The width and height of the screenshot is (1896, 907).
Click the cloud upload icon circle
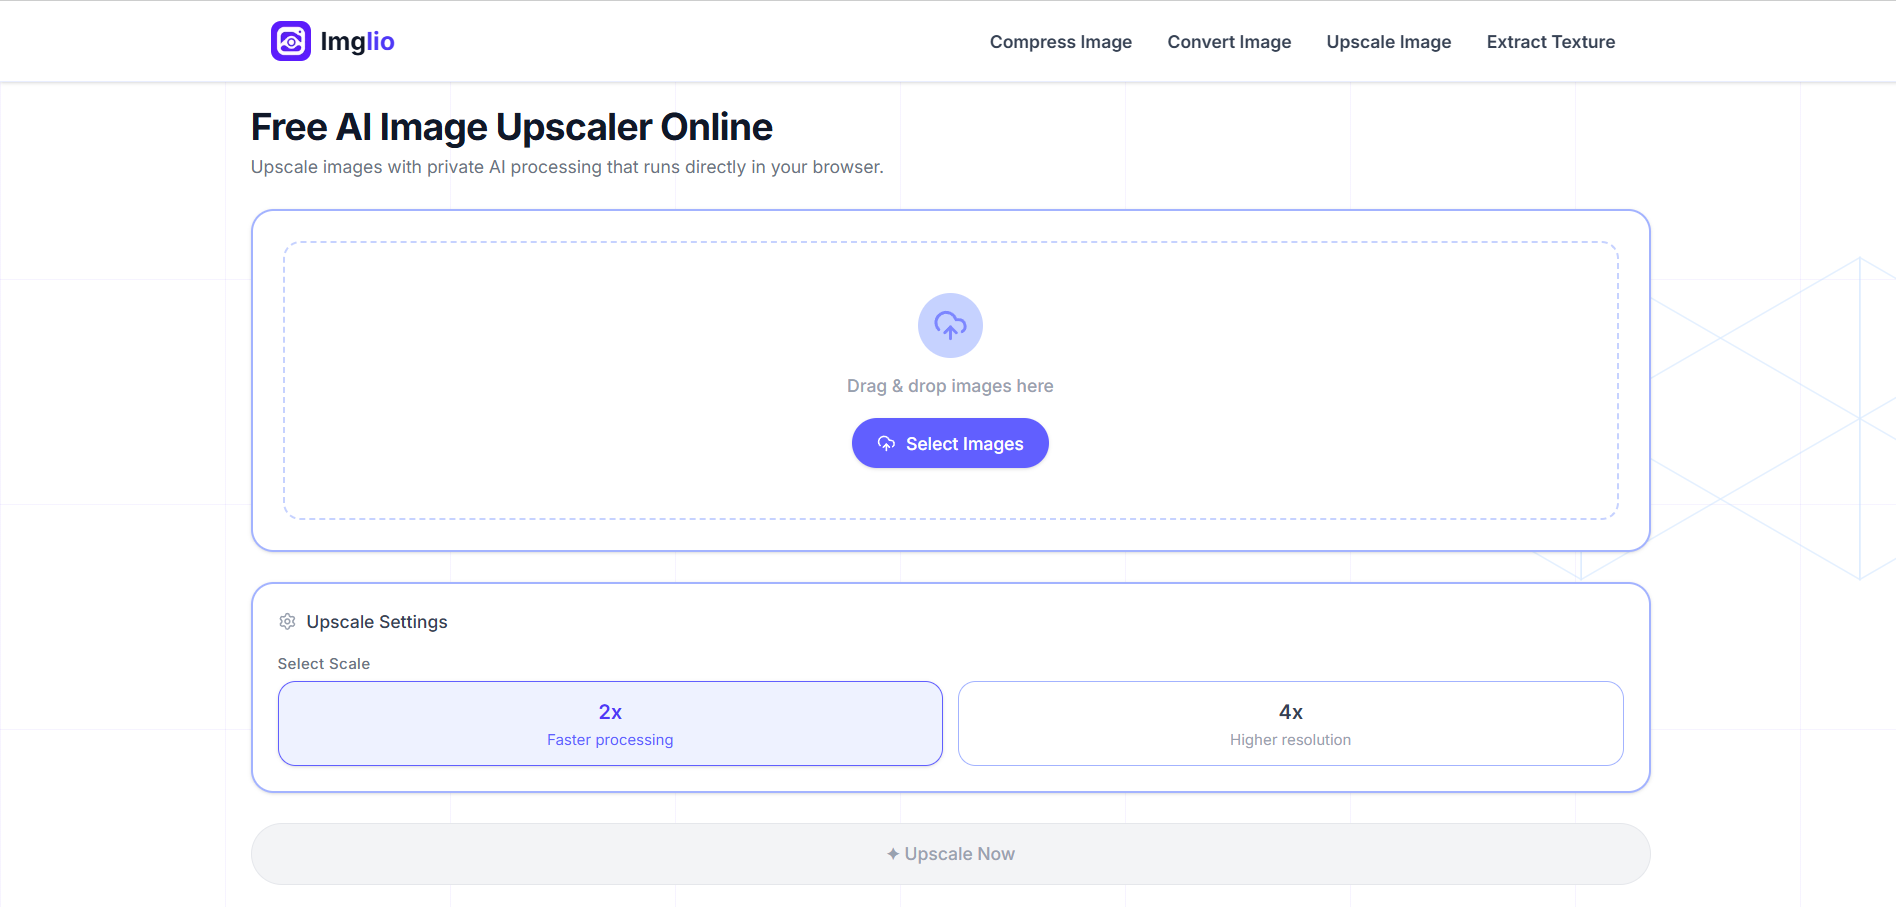pyautogui.click(x=950, y=325)
